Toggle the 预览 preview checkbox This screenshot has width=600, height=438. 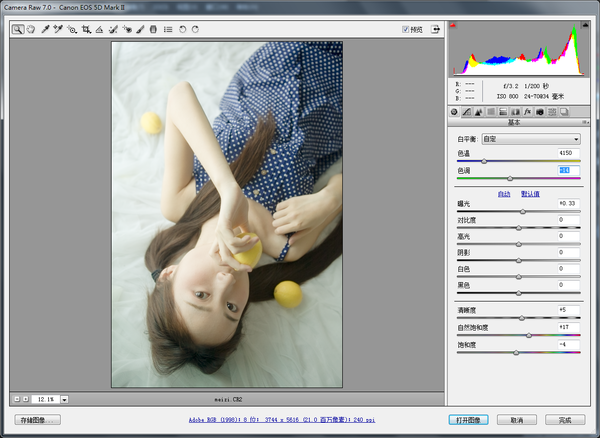pyautogui.click(x=405, y=30)
